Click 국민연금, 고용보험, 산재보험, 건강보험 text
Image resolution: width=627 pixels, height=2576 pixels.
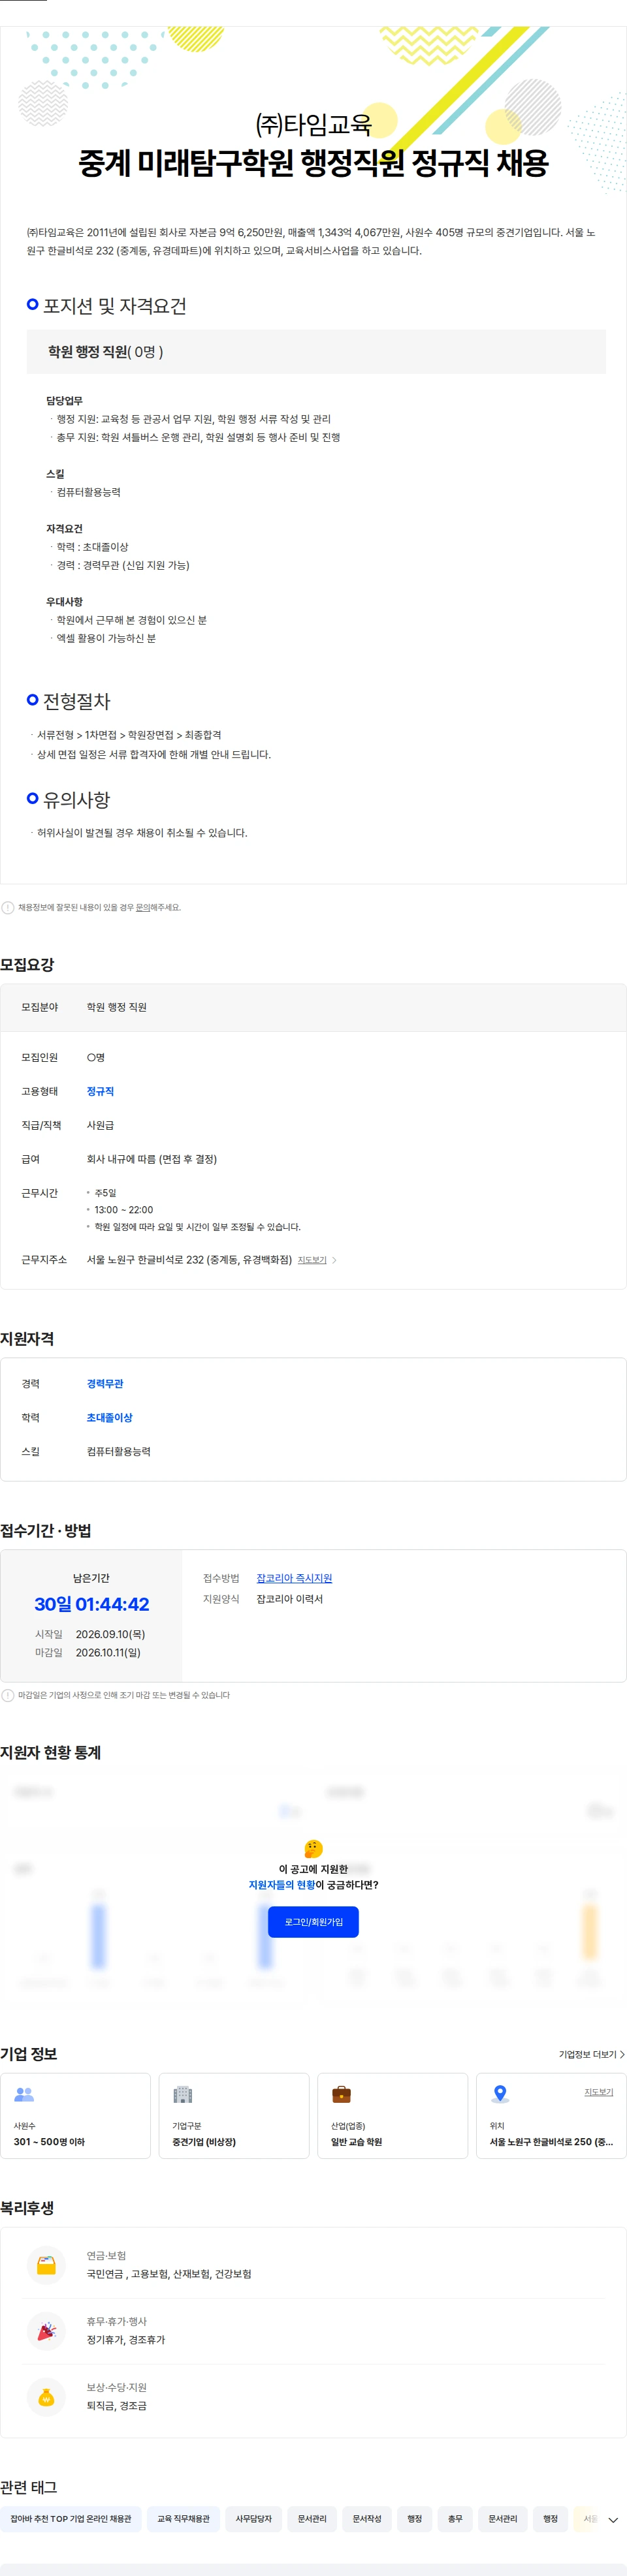click(169, 2274)
